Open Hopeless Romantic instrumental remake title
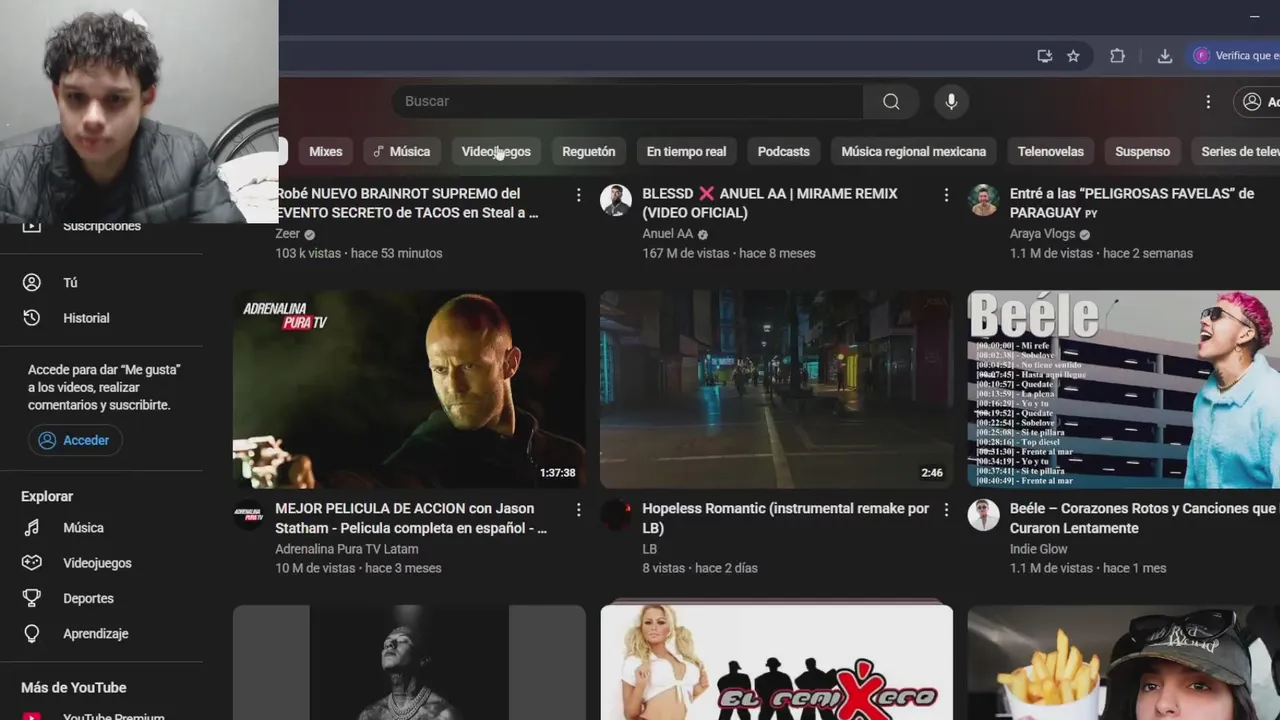1280x720 pixels. [785, 518]
